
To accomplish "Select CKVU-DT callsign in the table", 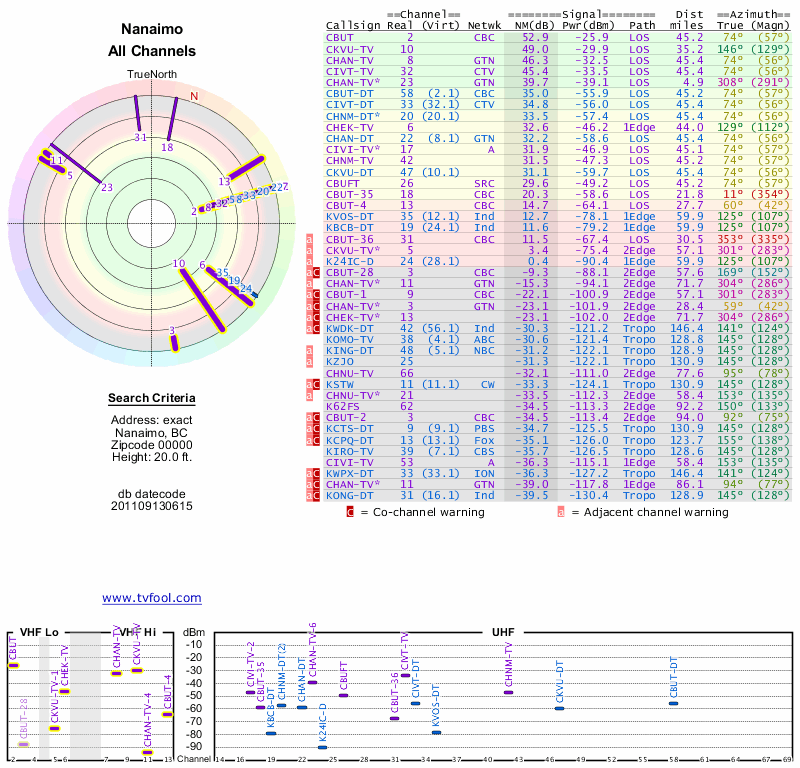I will click(349, 172).
